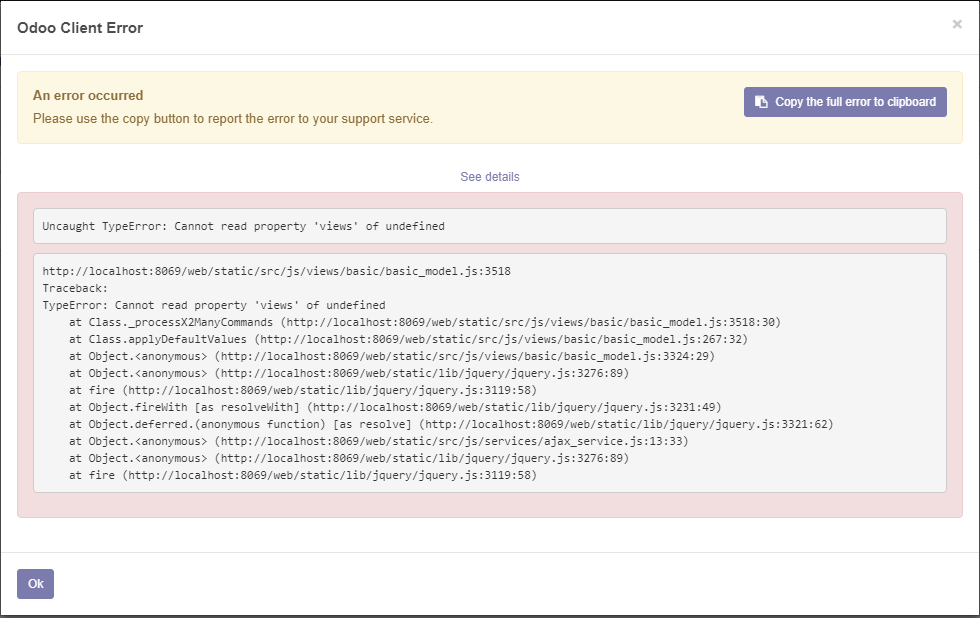This screenshot has height=618, width=980.
Task: Click the Class.applyDefaultValues trace line
Action: [408, 339]
